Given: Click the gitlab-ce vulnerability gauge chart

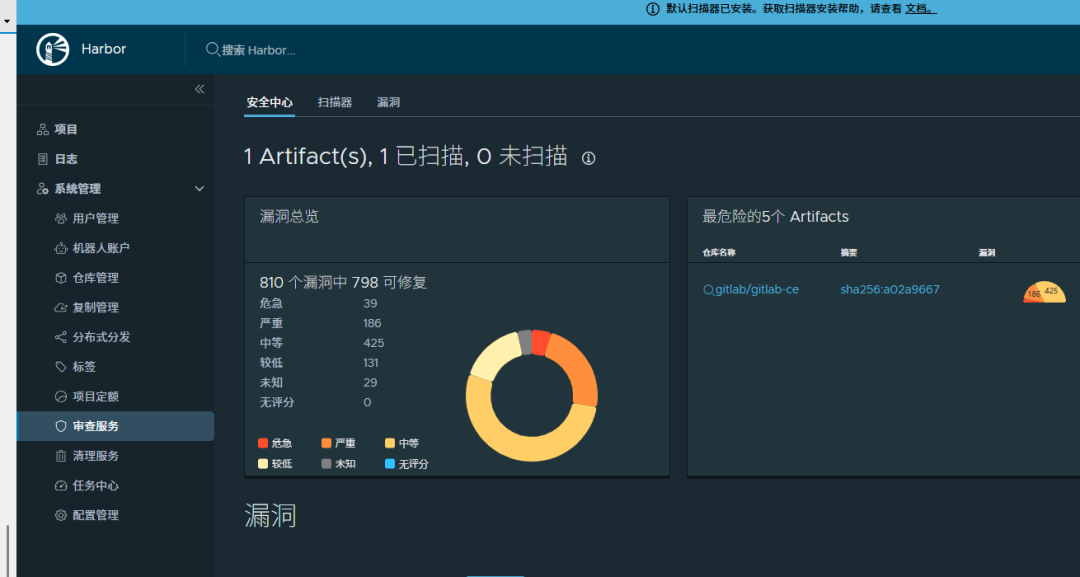Looking at the screenshot, I should [x=1044, y=292].
